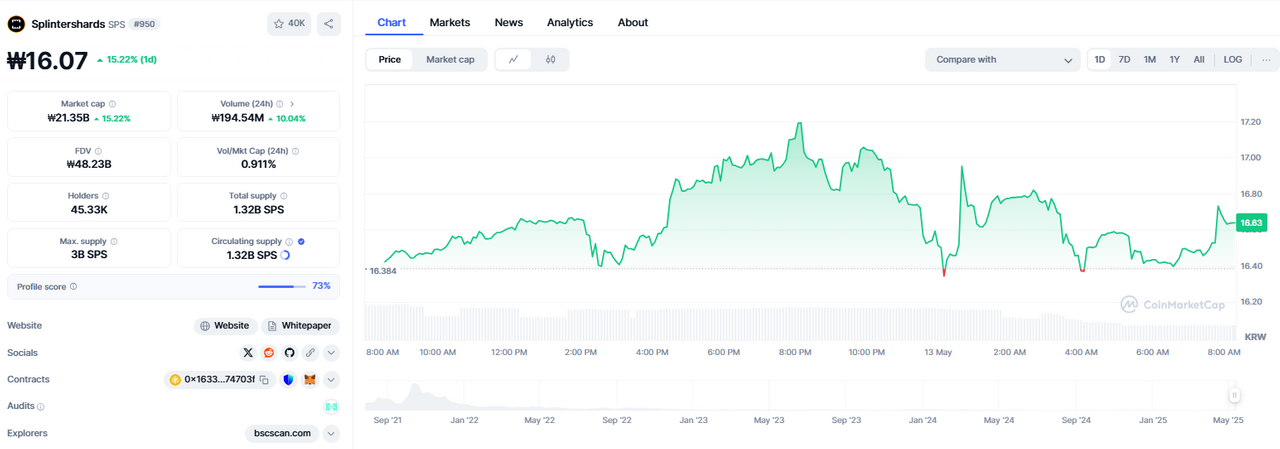Viewport: 1280px width, 449px height.
Task: Open the audit provider icon
Action: point(331,407)
